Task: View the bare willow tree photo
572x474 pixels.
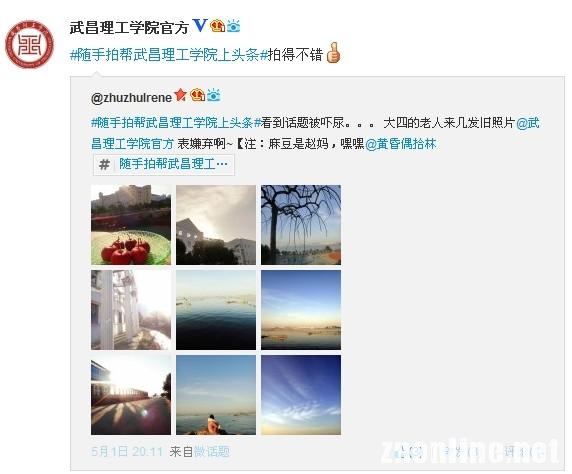Action: [301, 225]
